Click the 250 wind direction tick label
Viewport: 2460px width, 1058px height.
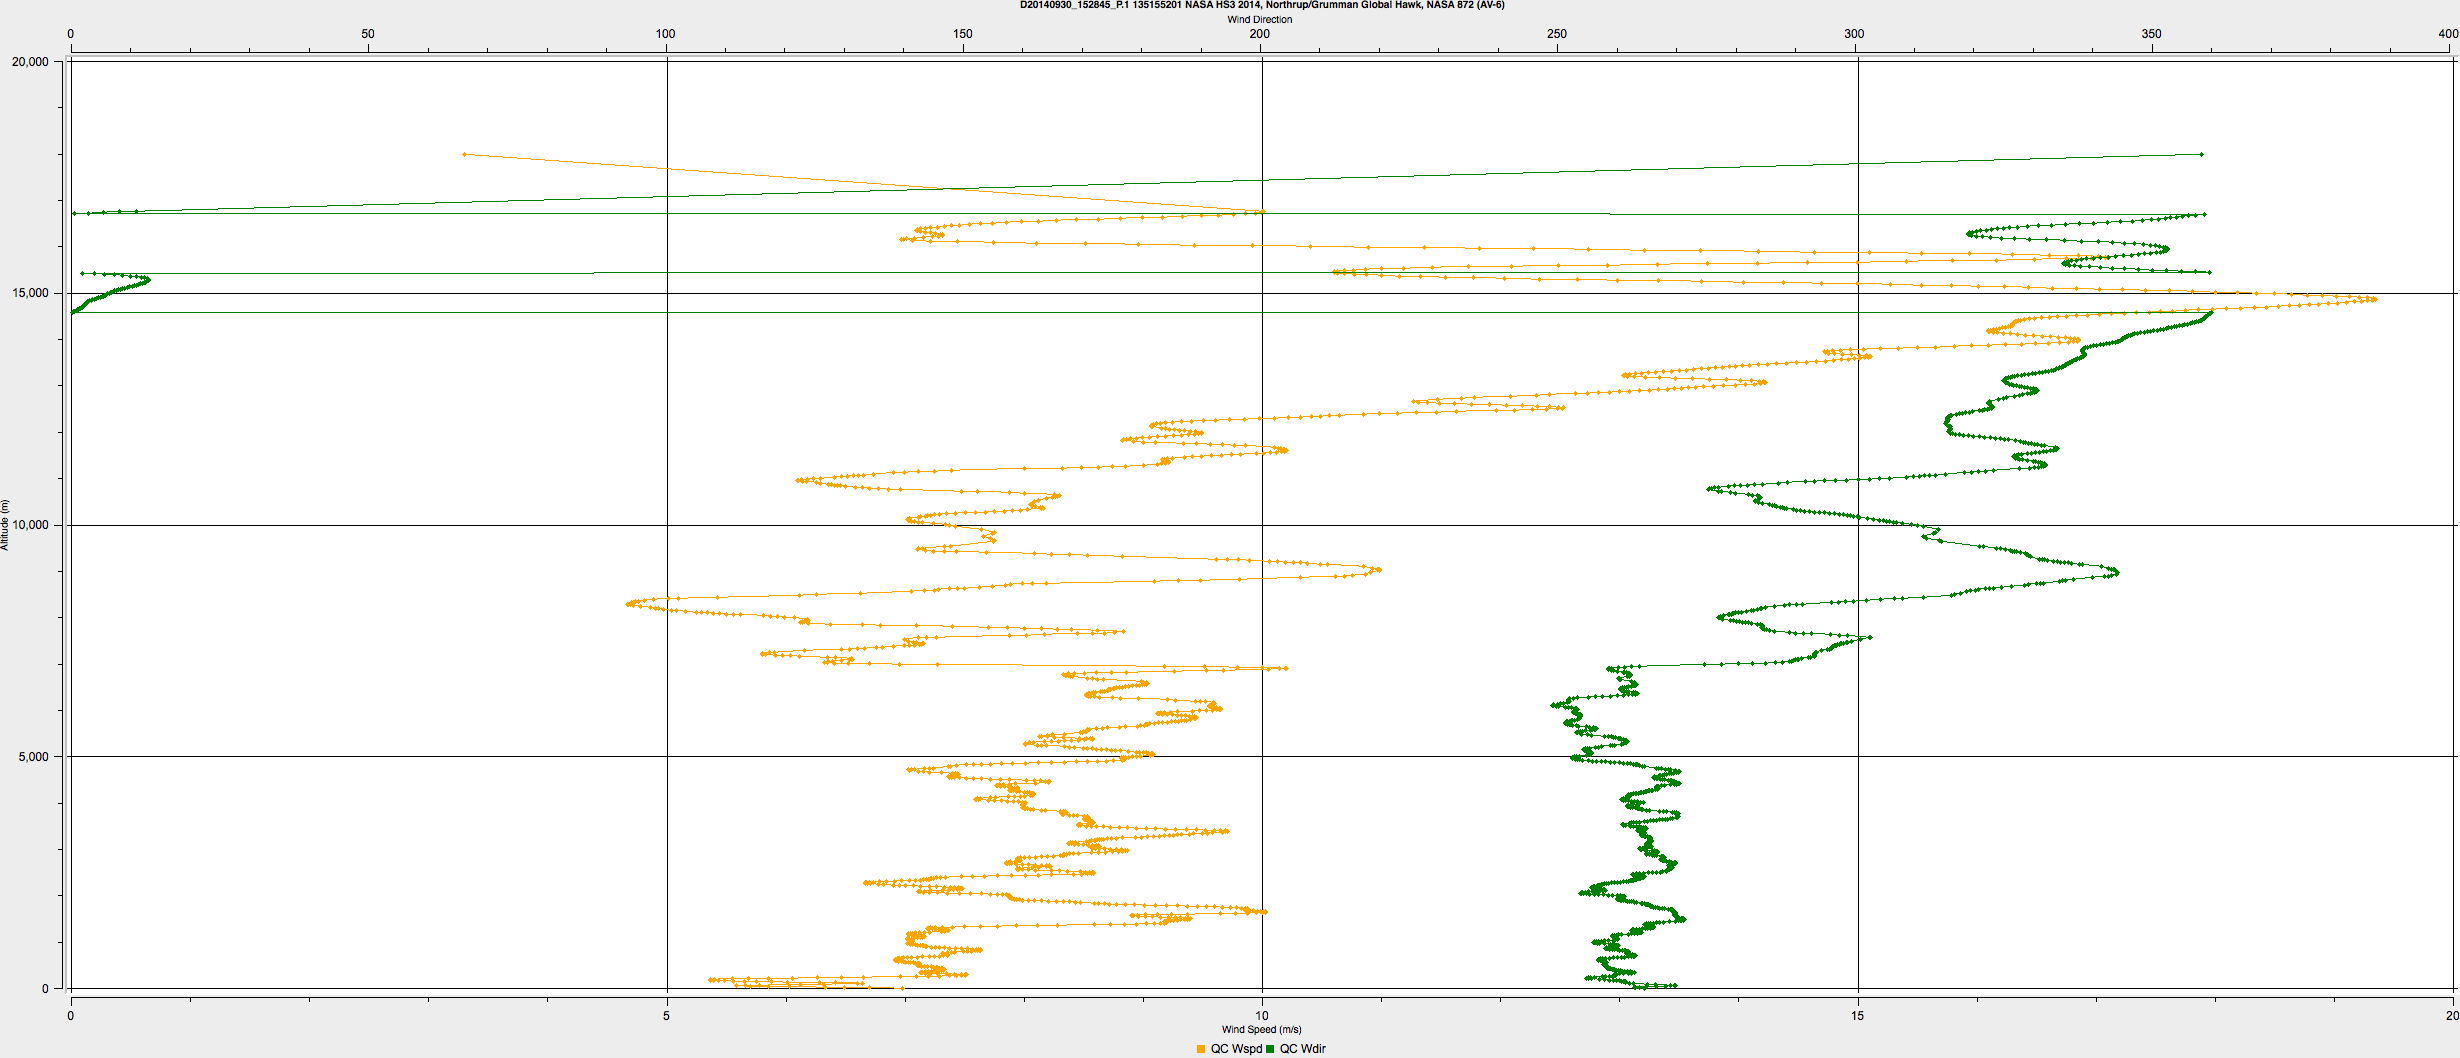click(1557, 34)
